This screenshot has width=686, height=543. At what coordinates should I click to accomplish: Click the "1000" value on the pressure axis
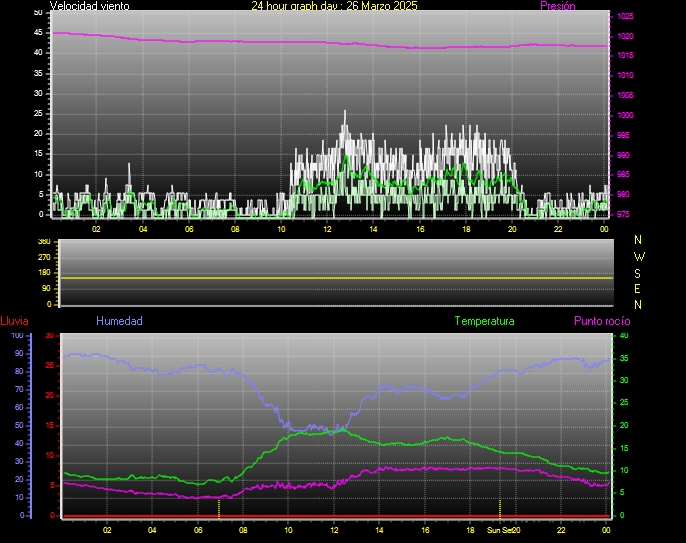[625, 116]
